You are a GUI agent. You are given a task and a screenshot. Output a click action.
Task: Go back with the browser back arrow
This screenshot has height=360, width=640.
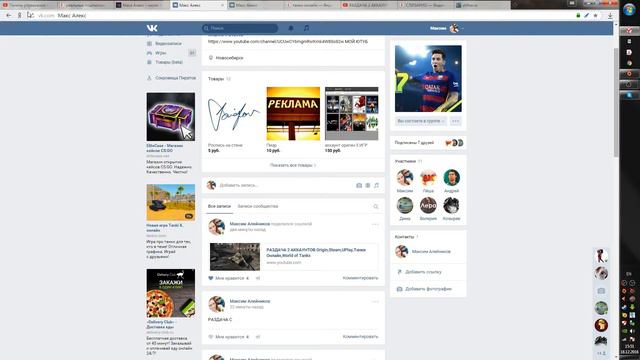tap(9, 16)
